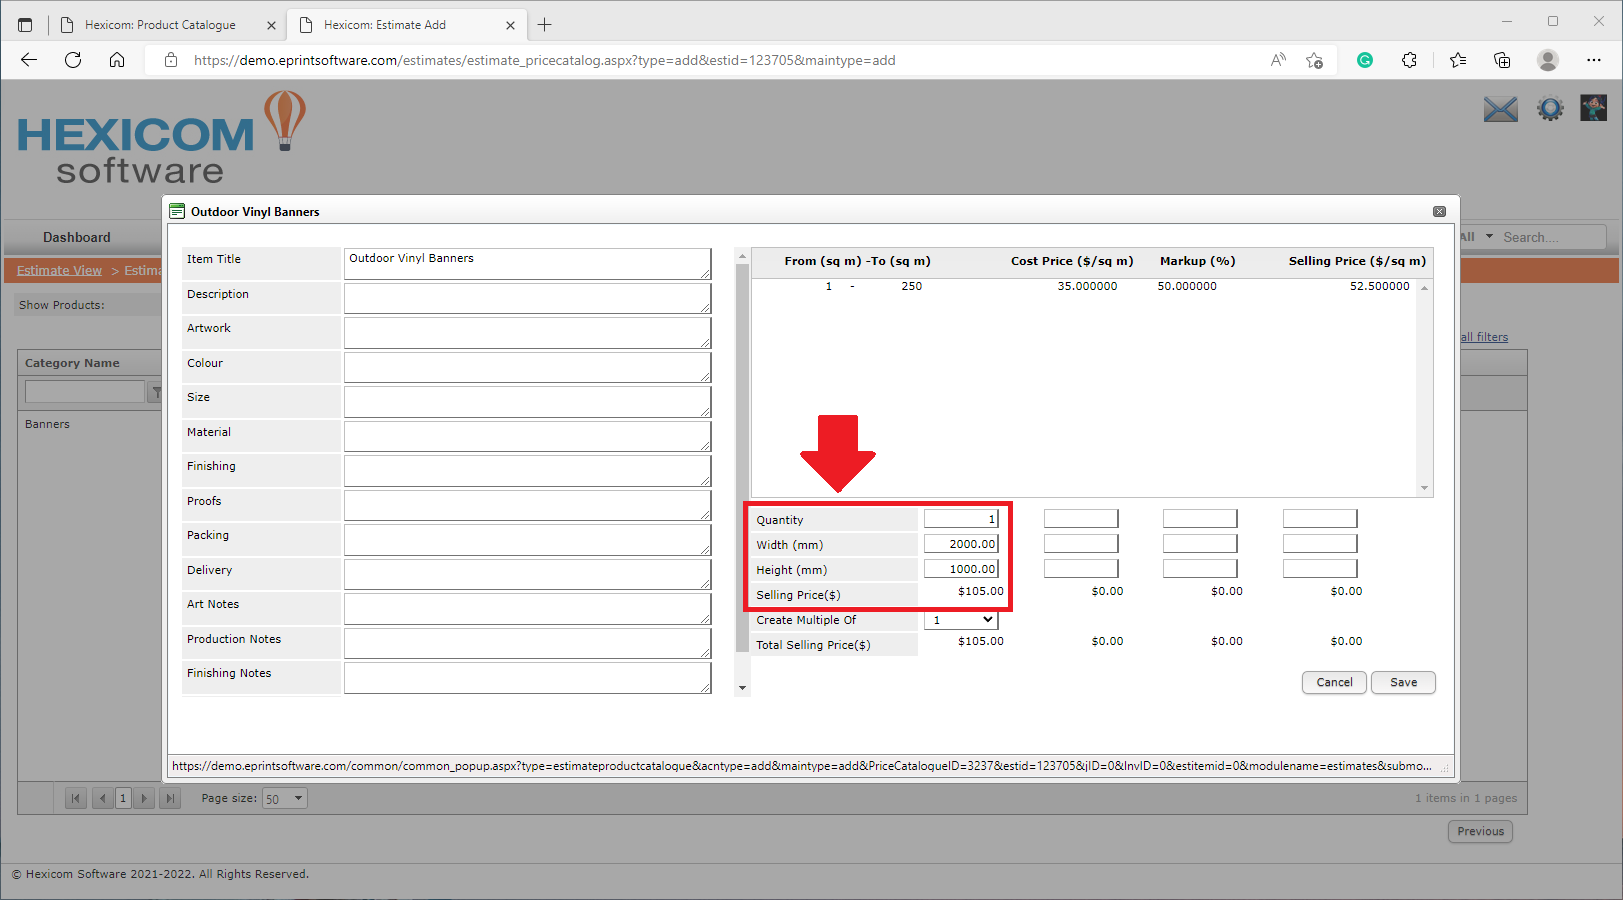1623x900 pixels.
Task: Click the browser back arrow
Action: click(29, 60)
